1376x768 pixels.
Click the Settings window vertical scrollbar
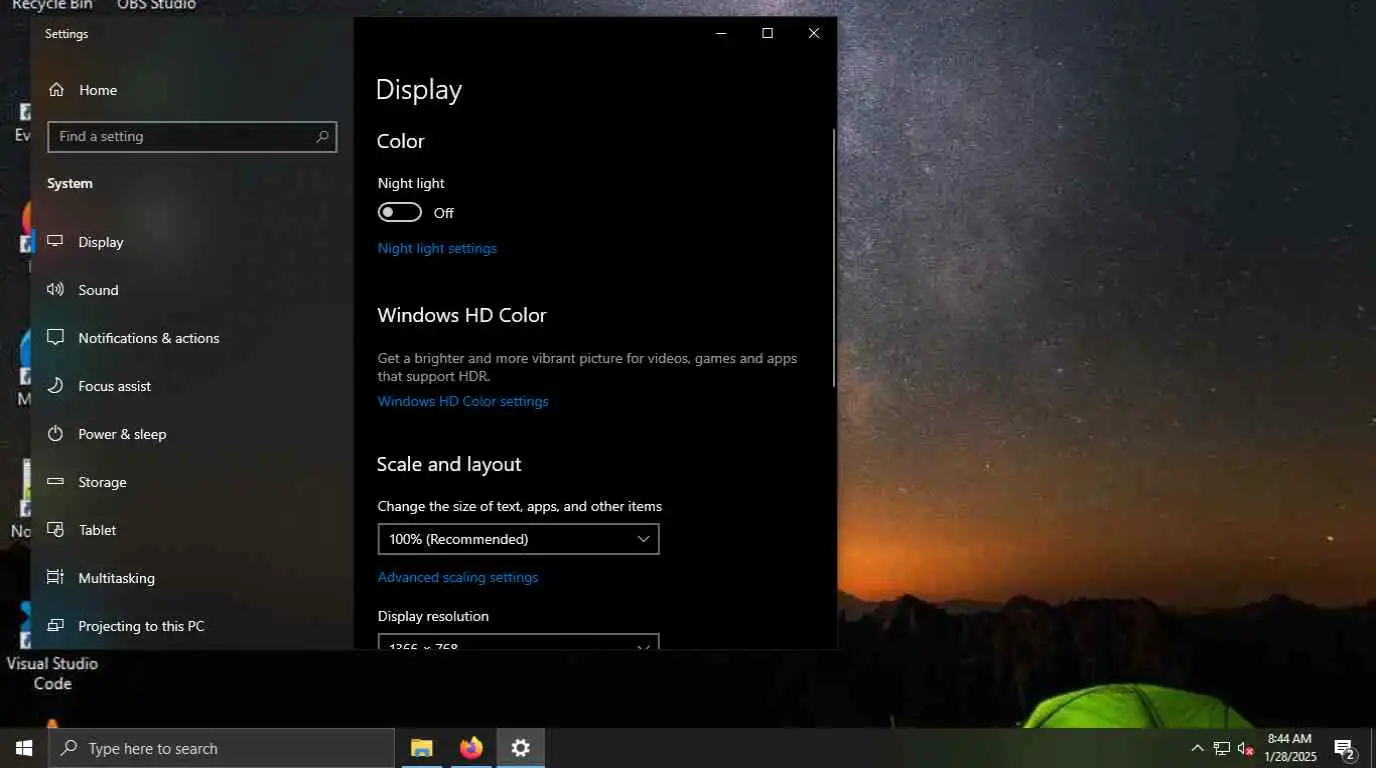click(834, 258)
